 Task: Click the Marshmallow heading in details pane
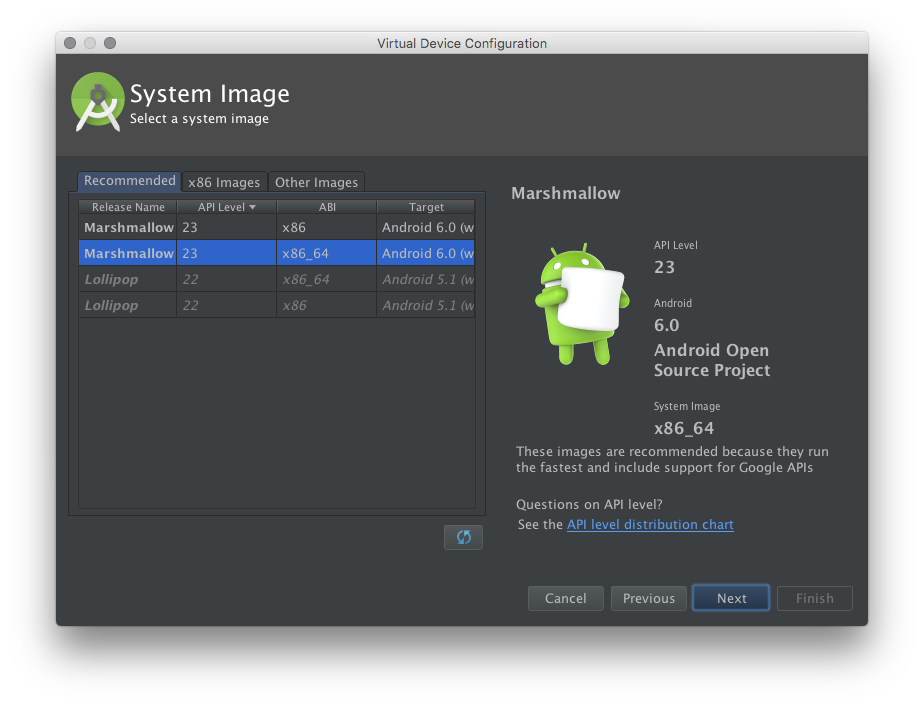(566, 193)
